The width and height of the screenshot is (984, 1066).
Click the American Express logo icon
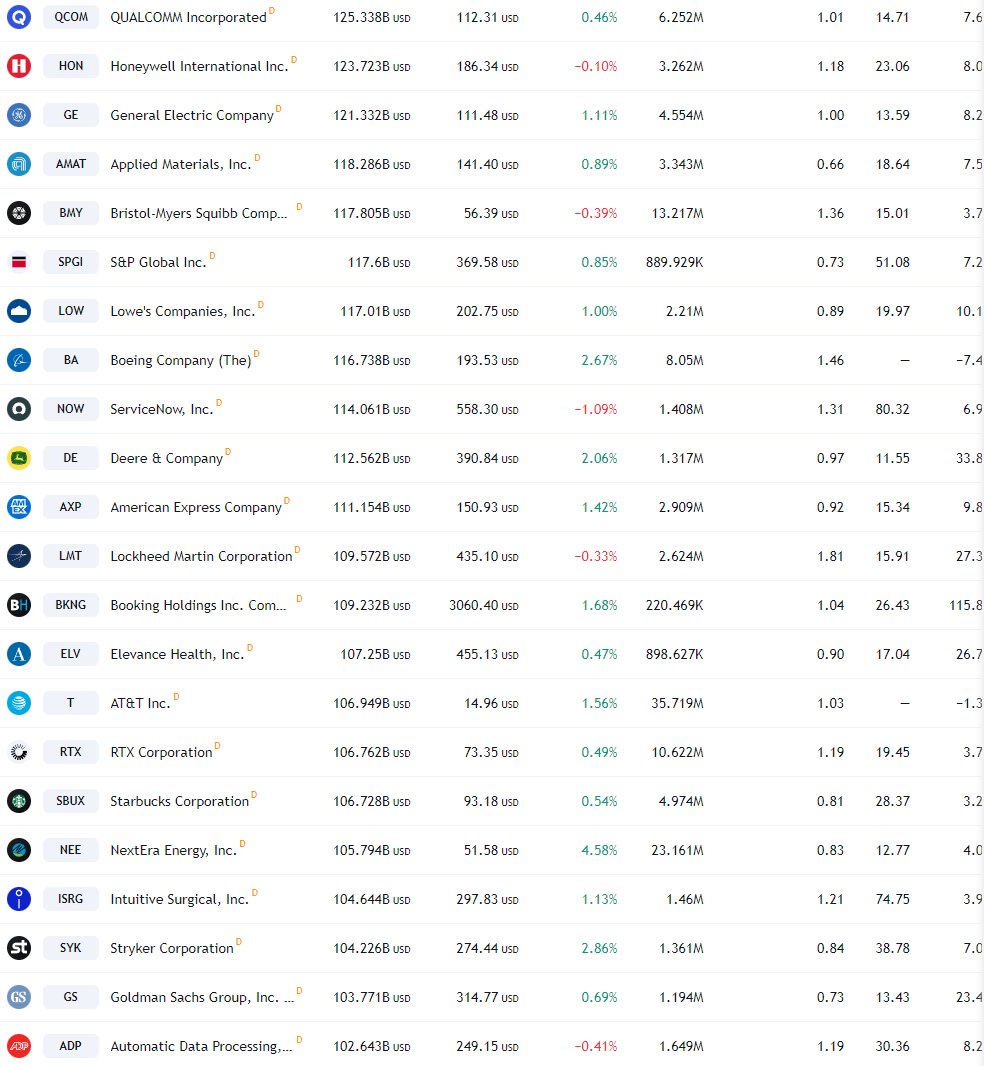point(19,506)
